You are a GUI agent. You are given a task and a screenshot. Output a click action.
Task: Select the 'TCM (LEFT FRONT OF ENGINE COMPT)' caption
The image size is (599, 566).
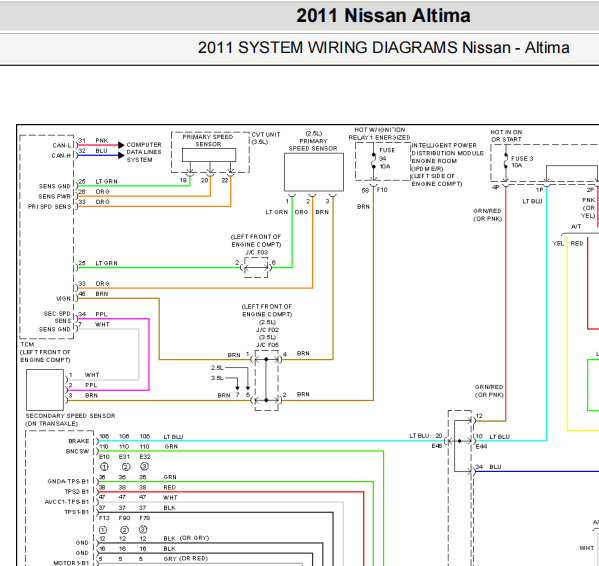[45, 352]
